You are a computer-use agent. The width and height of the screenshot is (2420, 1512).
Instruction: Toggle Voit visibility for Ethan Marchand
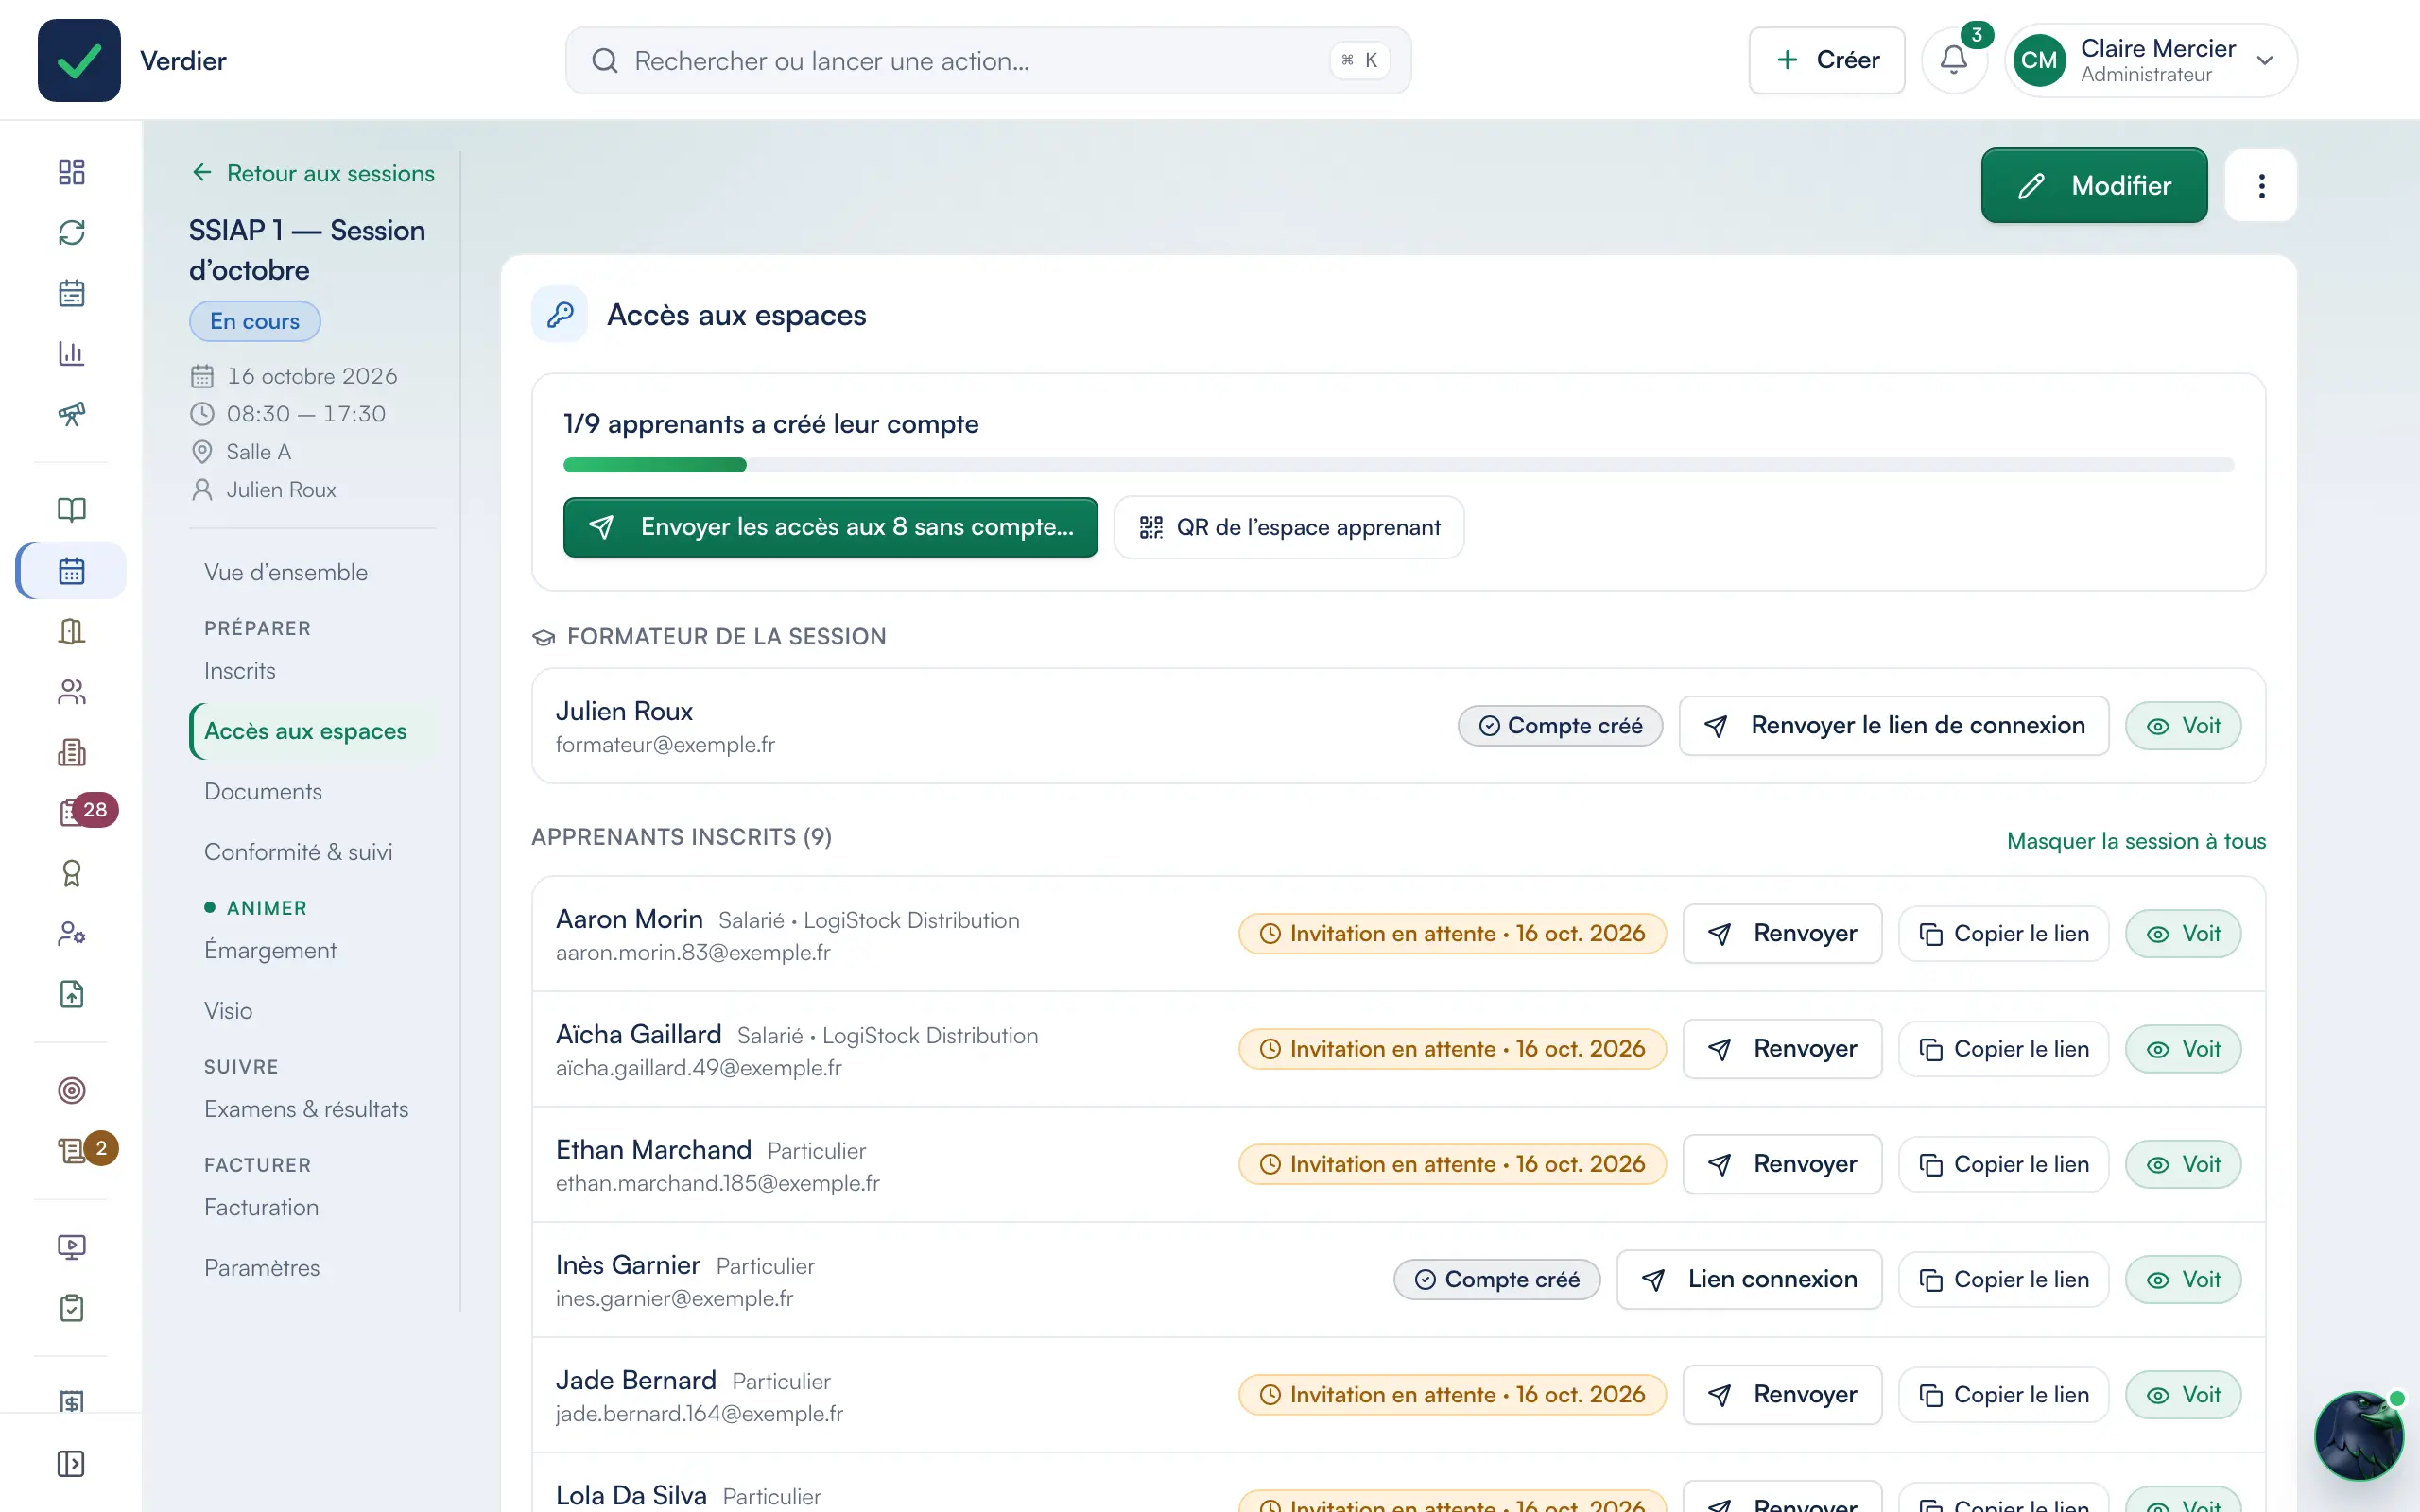(2183, 1164)
